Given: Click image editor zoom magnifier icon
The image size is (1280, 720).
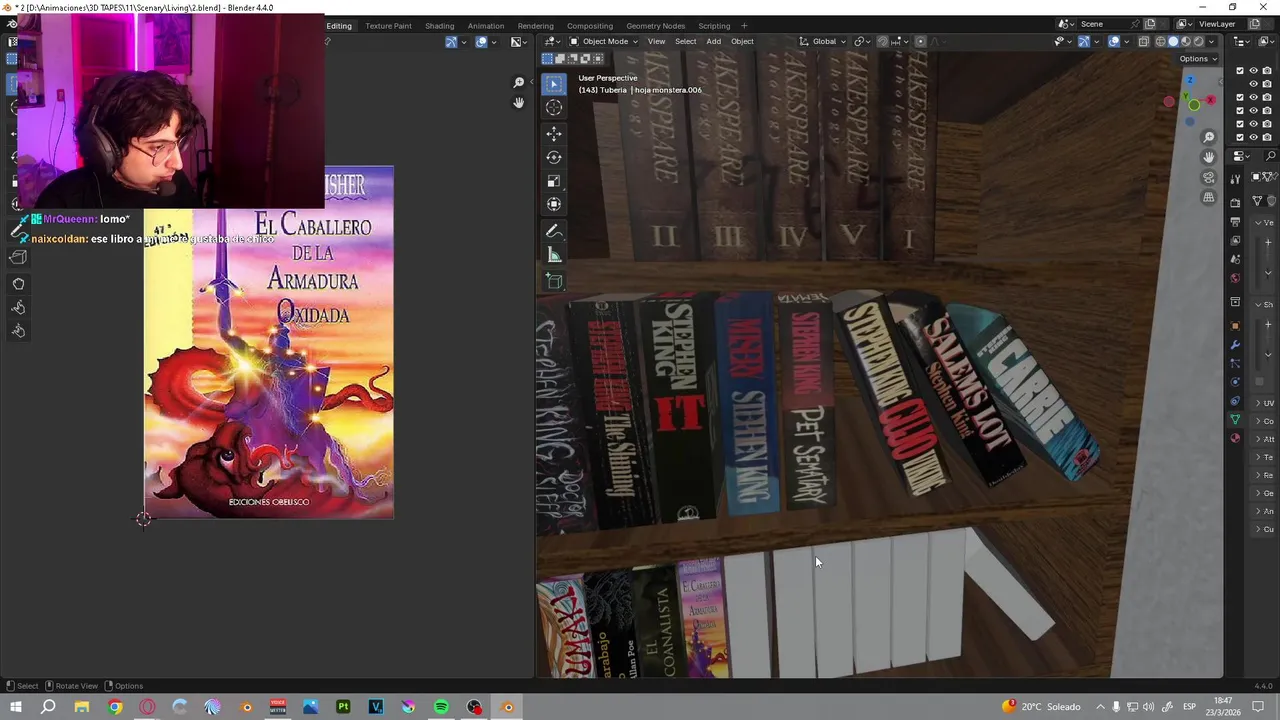Looking at the screenshot, I should (x=518, y=83).
